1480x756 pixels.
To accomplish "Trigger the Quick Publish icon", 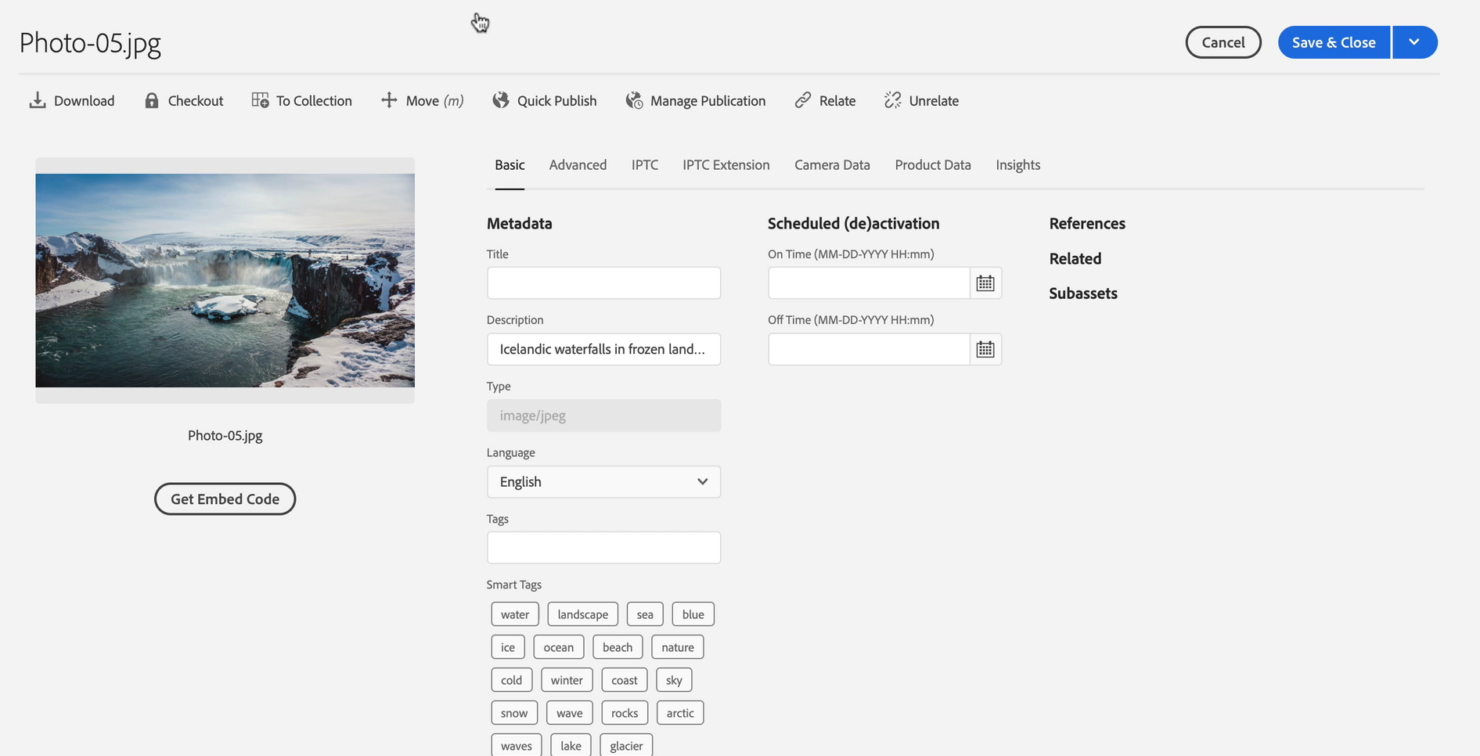I will click(x=500, y=100).
